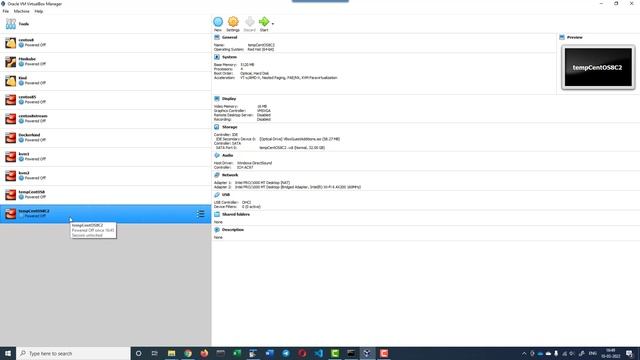The height and width of the screenshot is (360, 640).
Task: Click the Storage section icon
Action: [217, 127]
